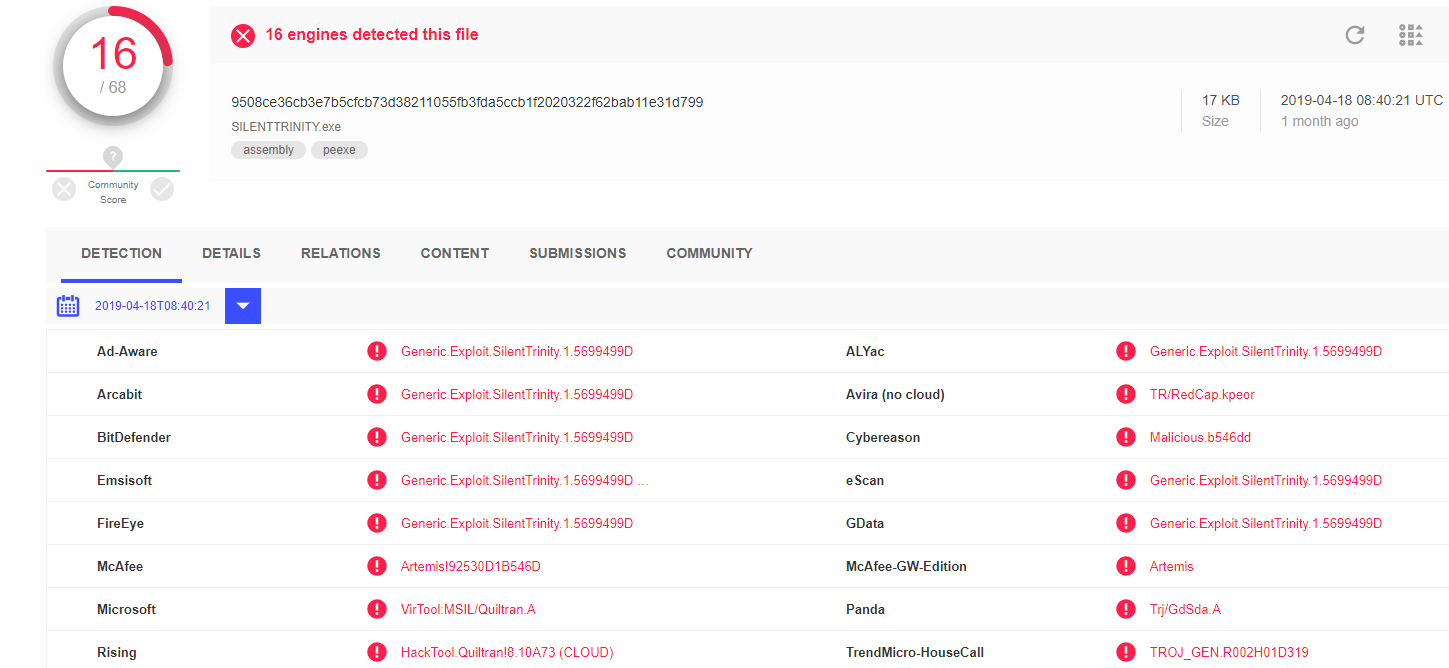Image resolution: width=1449 pixels, height=668 pixels.
Task: Click Avira result TR/RedCap.kpeor
Action: pos(1202,394)
